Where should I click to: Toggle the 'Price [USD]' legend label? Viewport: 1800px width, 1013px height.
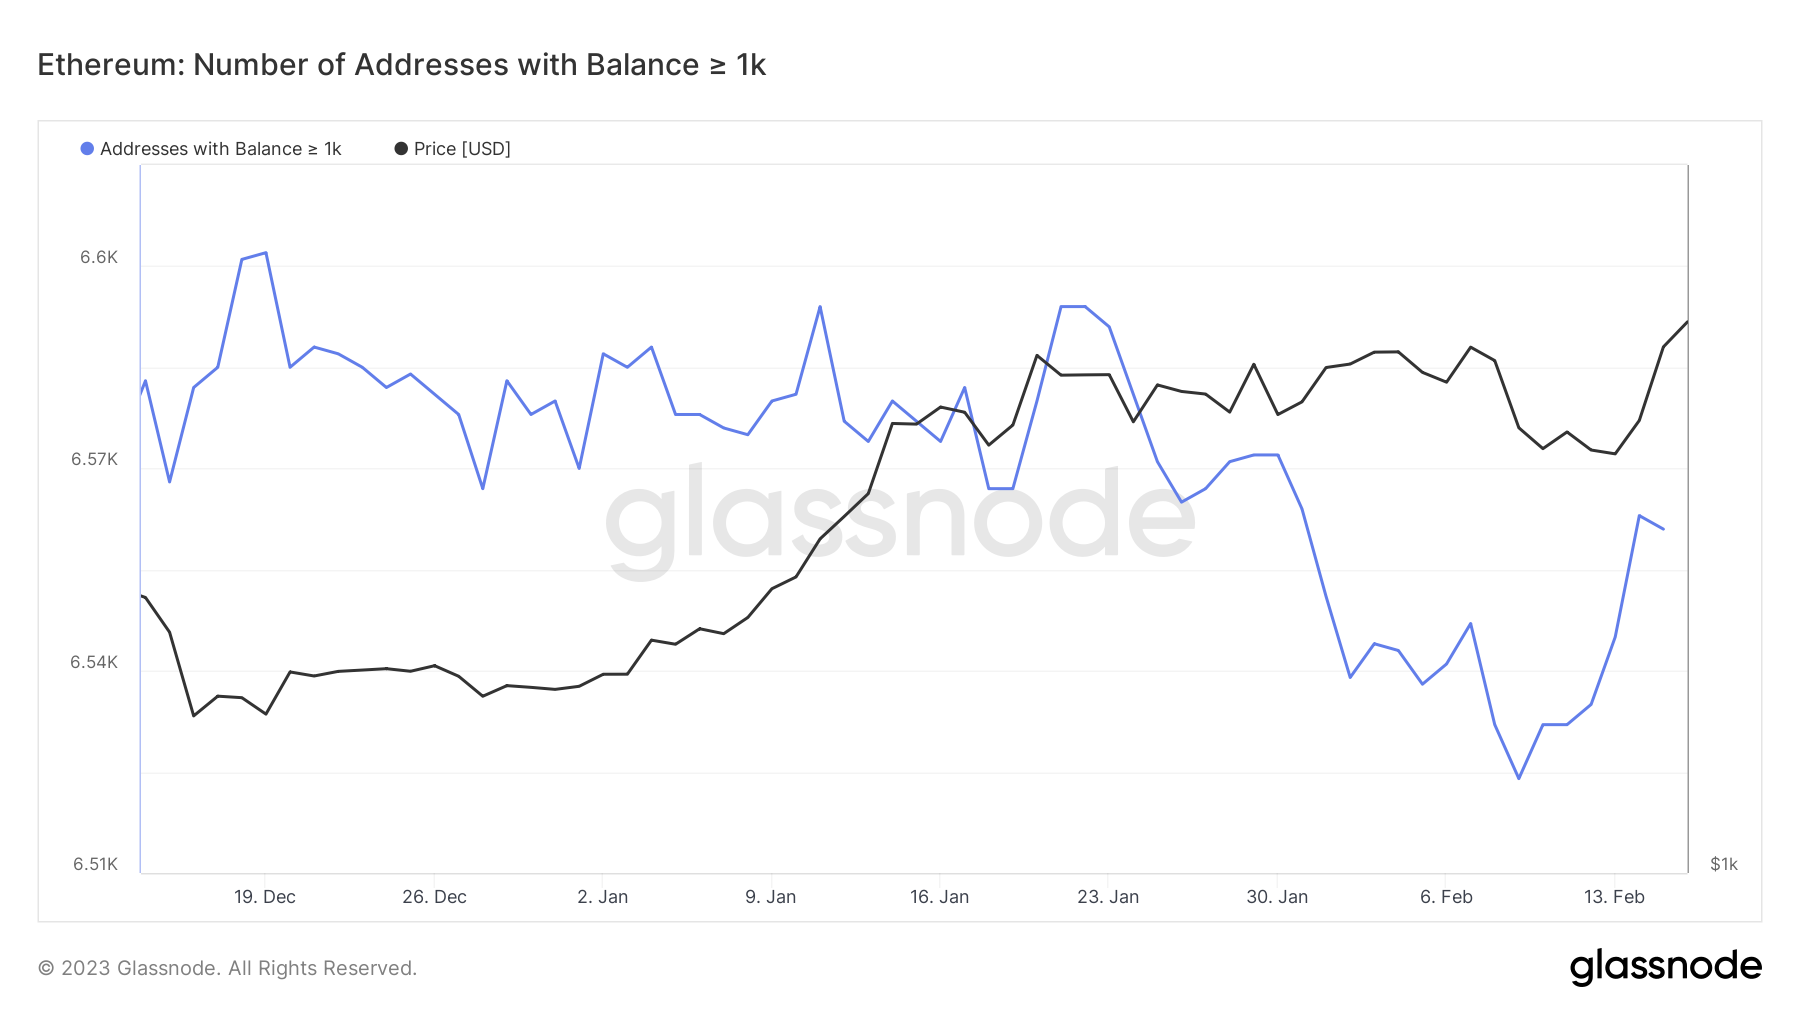462,149
